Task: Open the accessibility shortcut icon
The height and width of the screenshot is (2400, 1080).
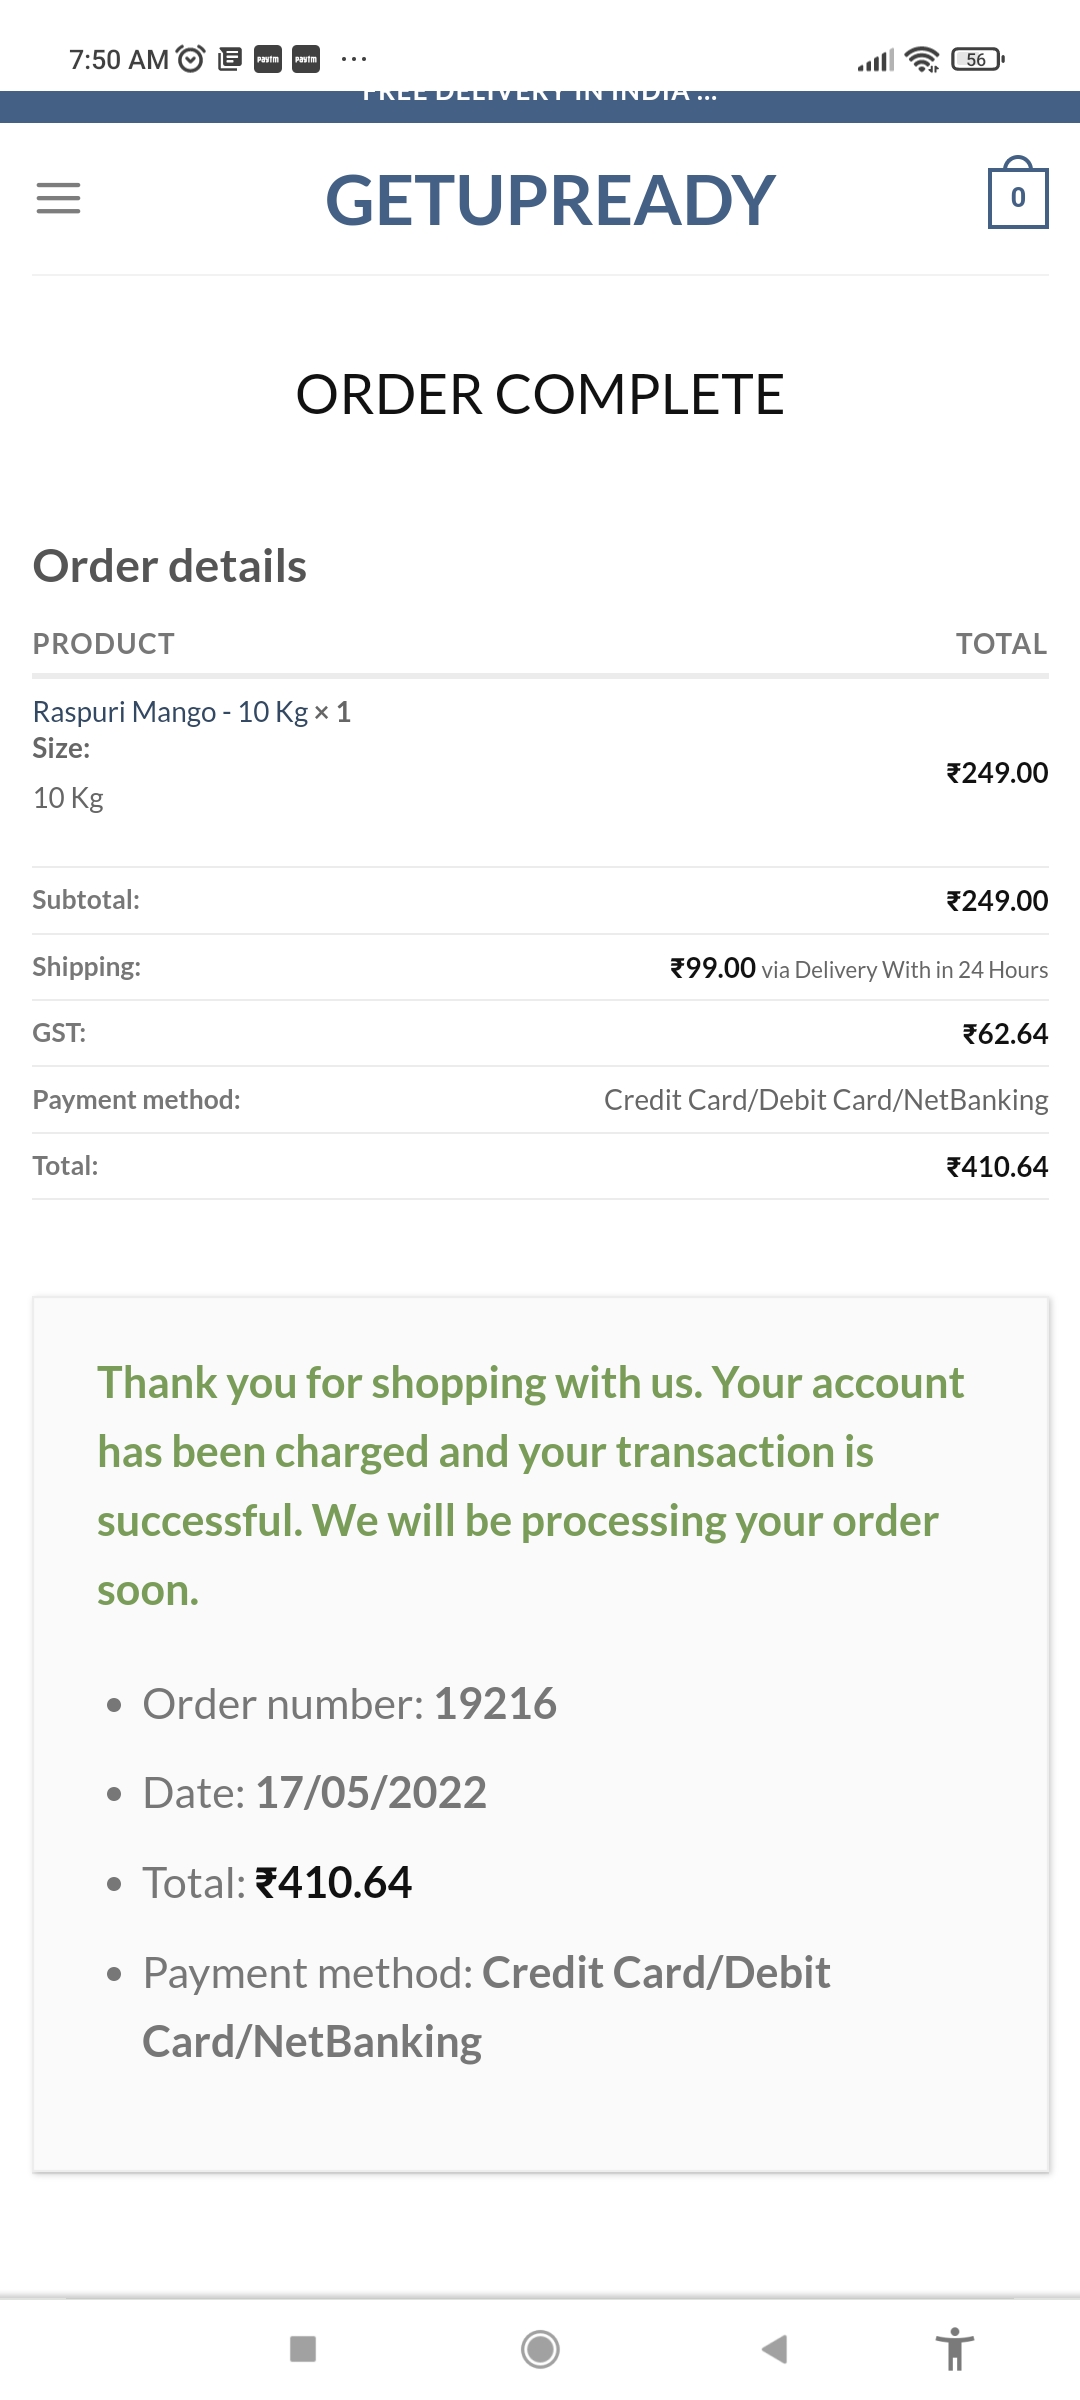Action: click(954, 2348)
